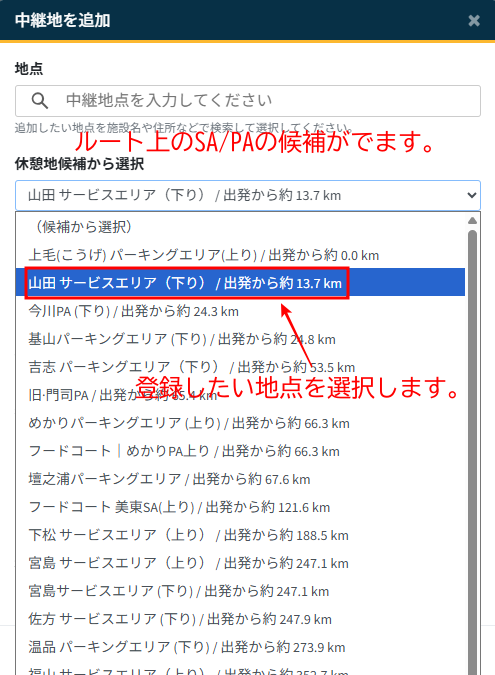Choose 吉志 パーキングエリア(下り) option
Screen dimensions: 495x675
click(240, 367)
